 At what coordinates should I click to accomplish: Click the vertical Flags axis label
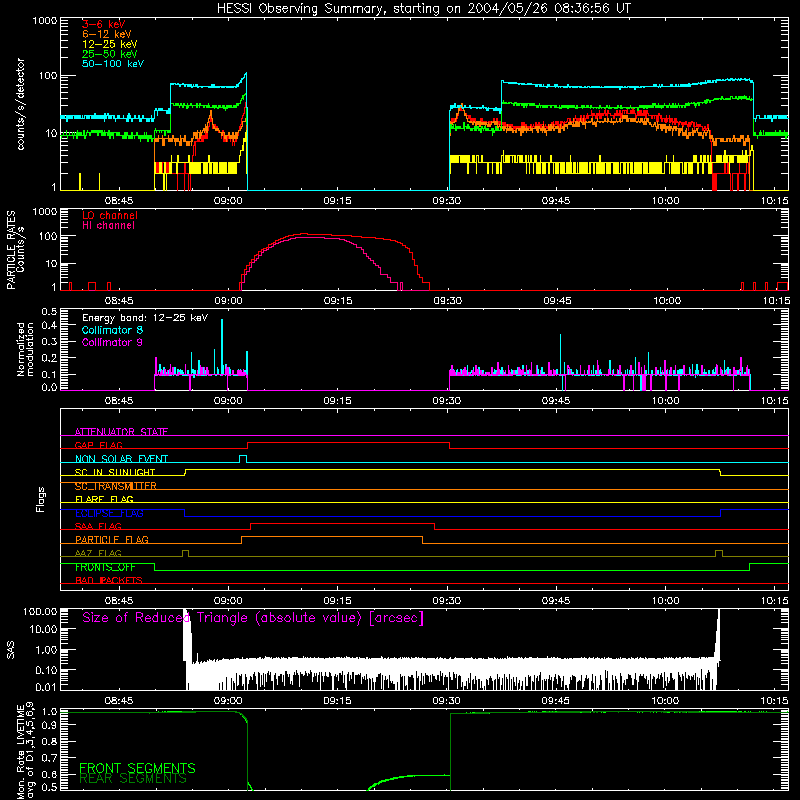[x=41, y=499]
